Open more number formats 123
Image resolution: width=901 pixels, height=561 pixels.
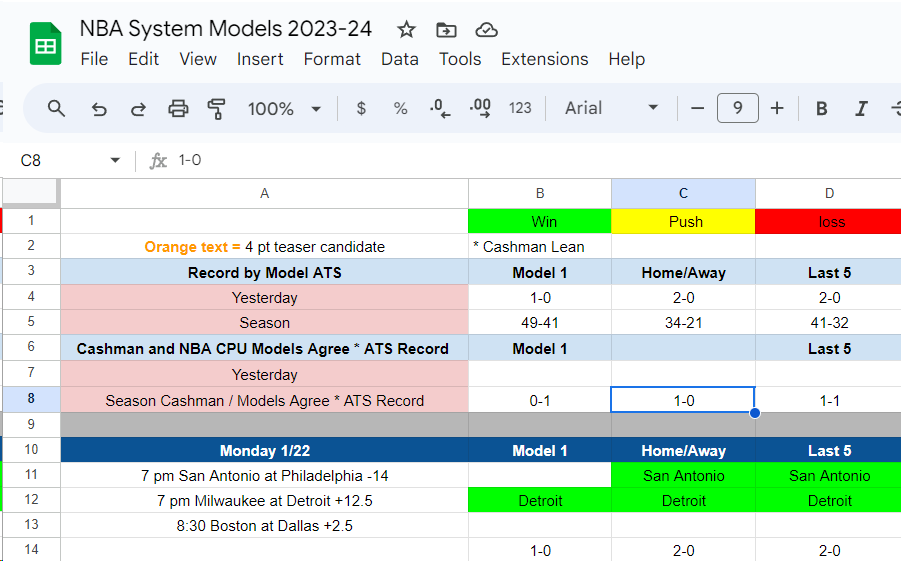[x=520, y=108]
